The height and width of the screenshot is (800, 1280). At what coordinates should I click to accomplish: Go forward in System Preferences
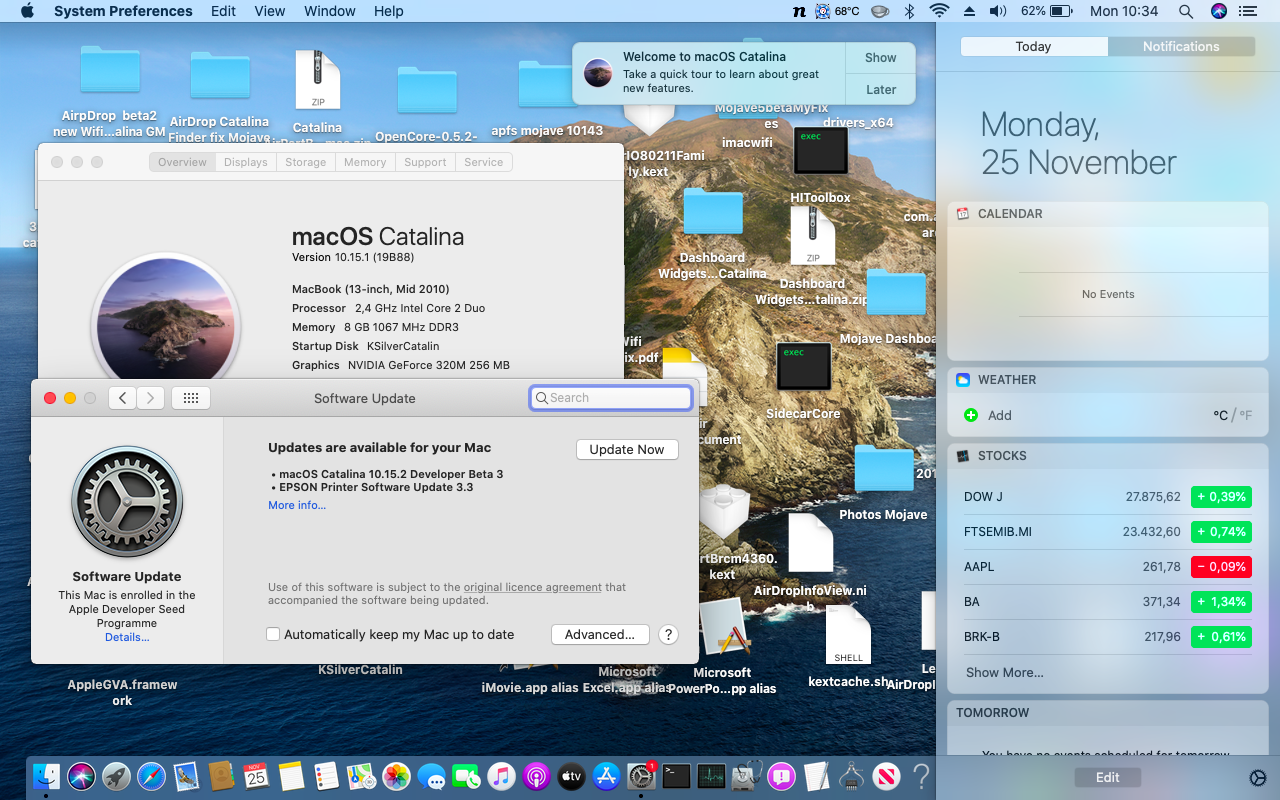point(151,398)
